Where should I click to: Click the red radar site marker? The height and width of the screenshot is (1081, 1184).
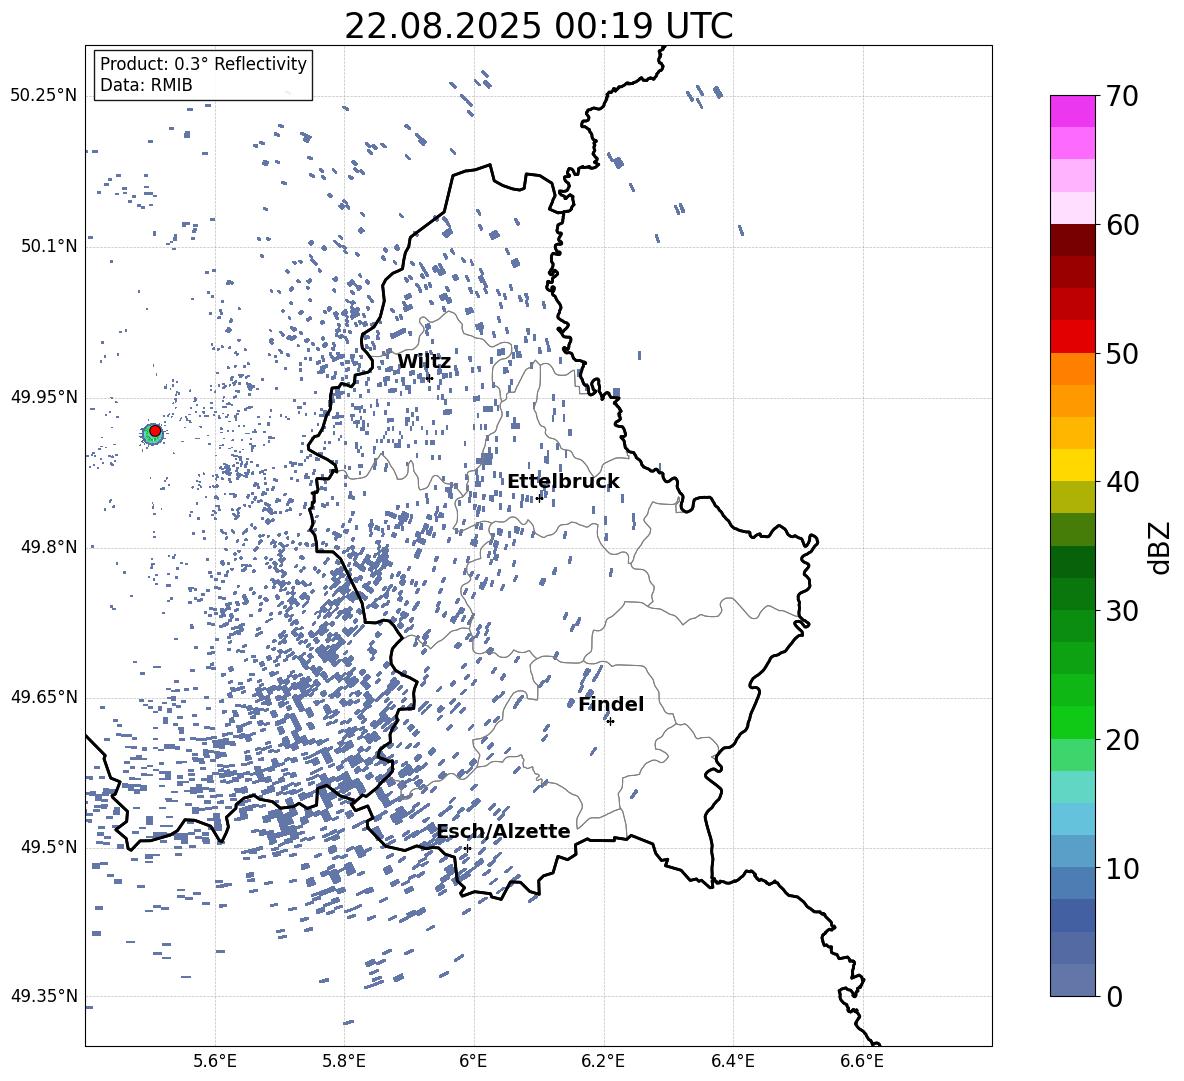(155, 430)
